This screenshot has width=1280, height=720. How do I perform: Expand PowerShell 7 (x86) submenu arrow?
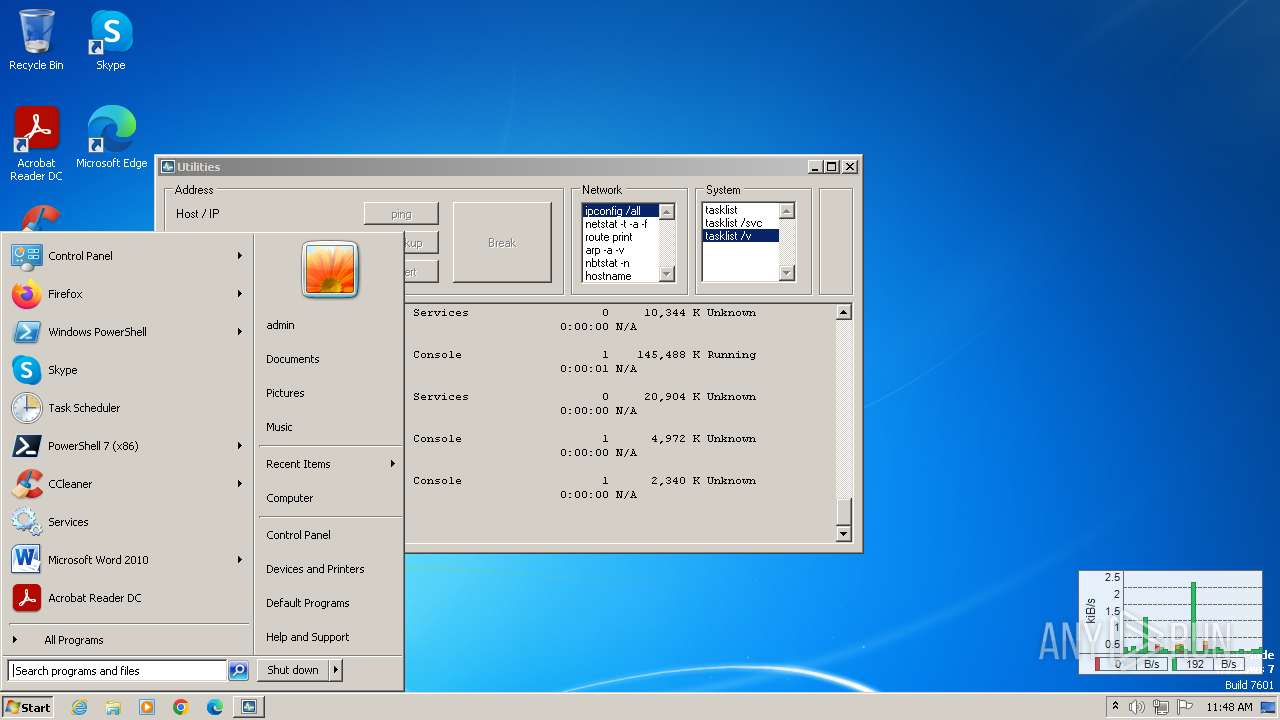(240, 446)
